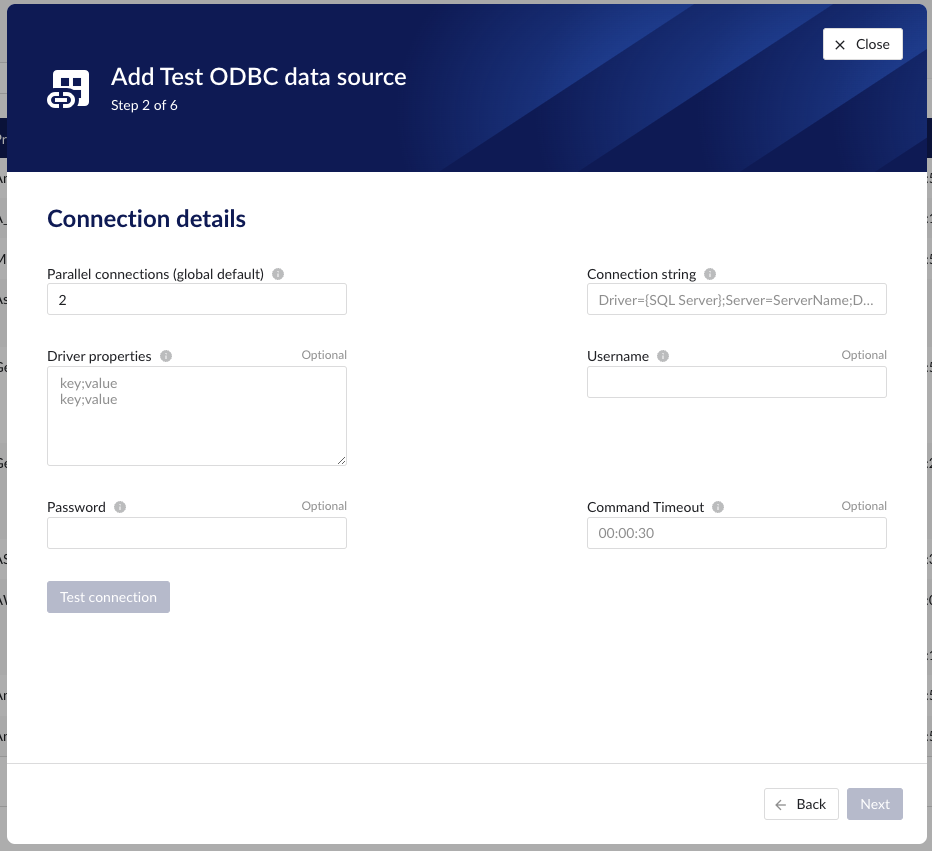Click the Next button
This screenshot has height=851, width=932.
point(875,804)
